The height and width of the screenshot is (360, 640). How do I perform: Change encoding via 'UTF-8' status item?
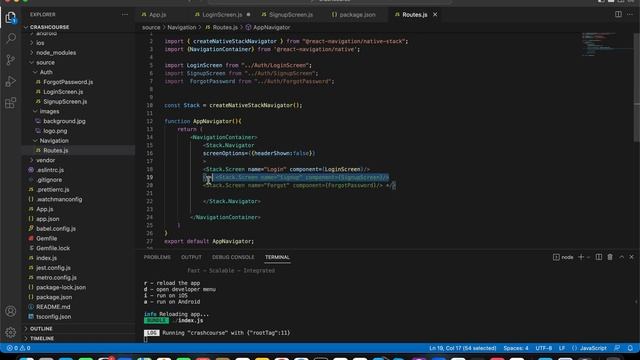[x=544, y=348]
